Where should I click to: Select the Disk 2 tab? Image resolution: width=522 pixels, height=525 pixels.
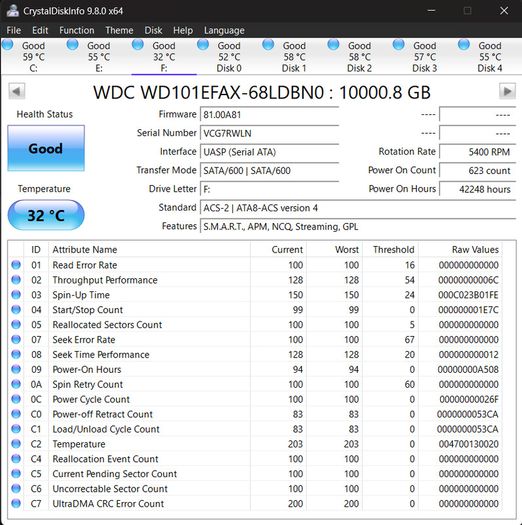pyautogui.click(x=359, y=57)
